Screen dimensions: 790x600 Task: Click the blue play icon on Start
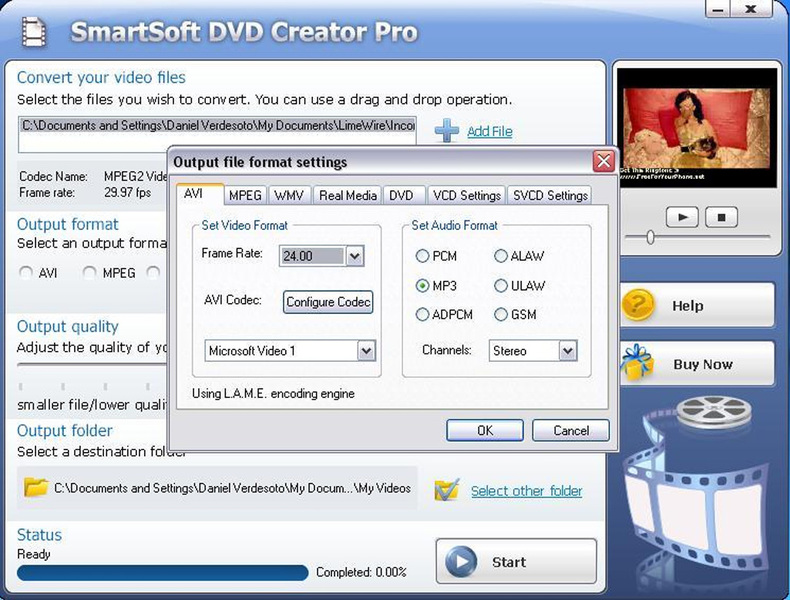click(460, 561)
